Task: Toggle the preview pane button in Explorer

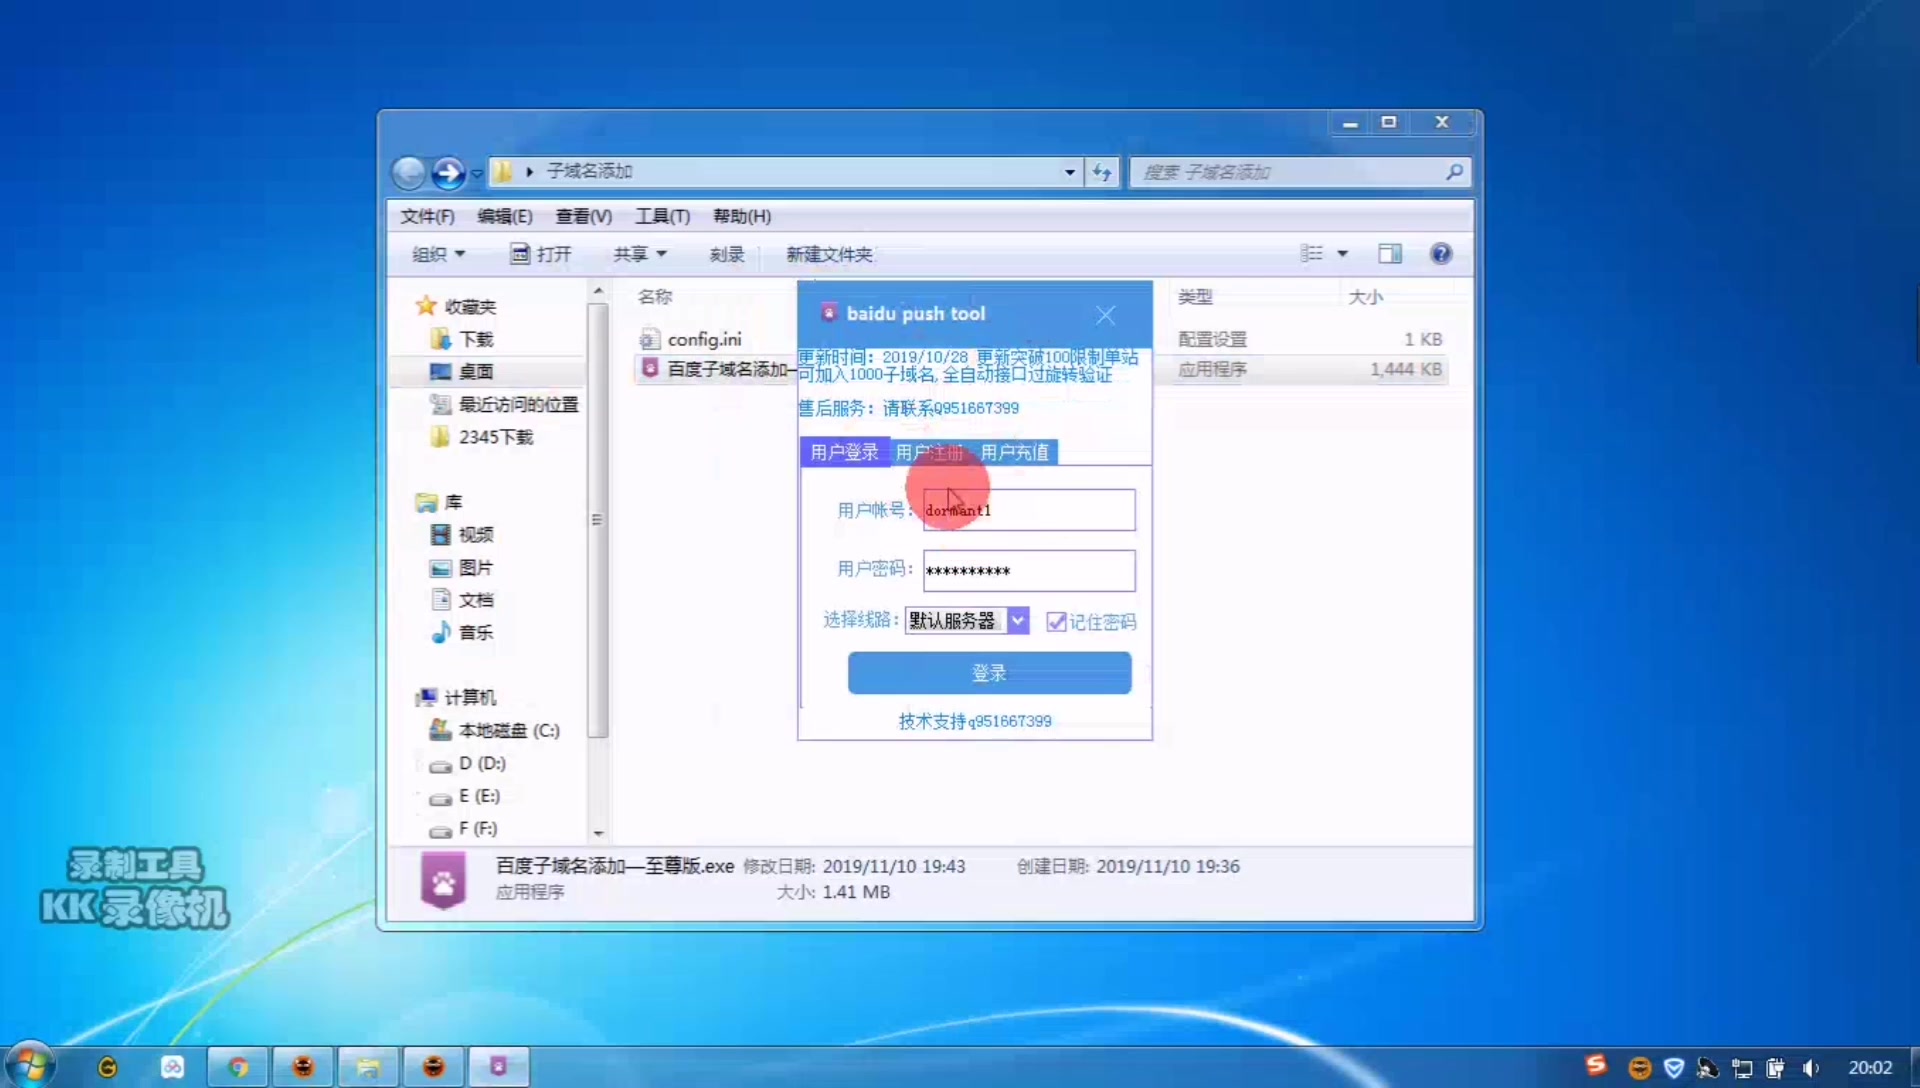Action: 1389,253
